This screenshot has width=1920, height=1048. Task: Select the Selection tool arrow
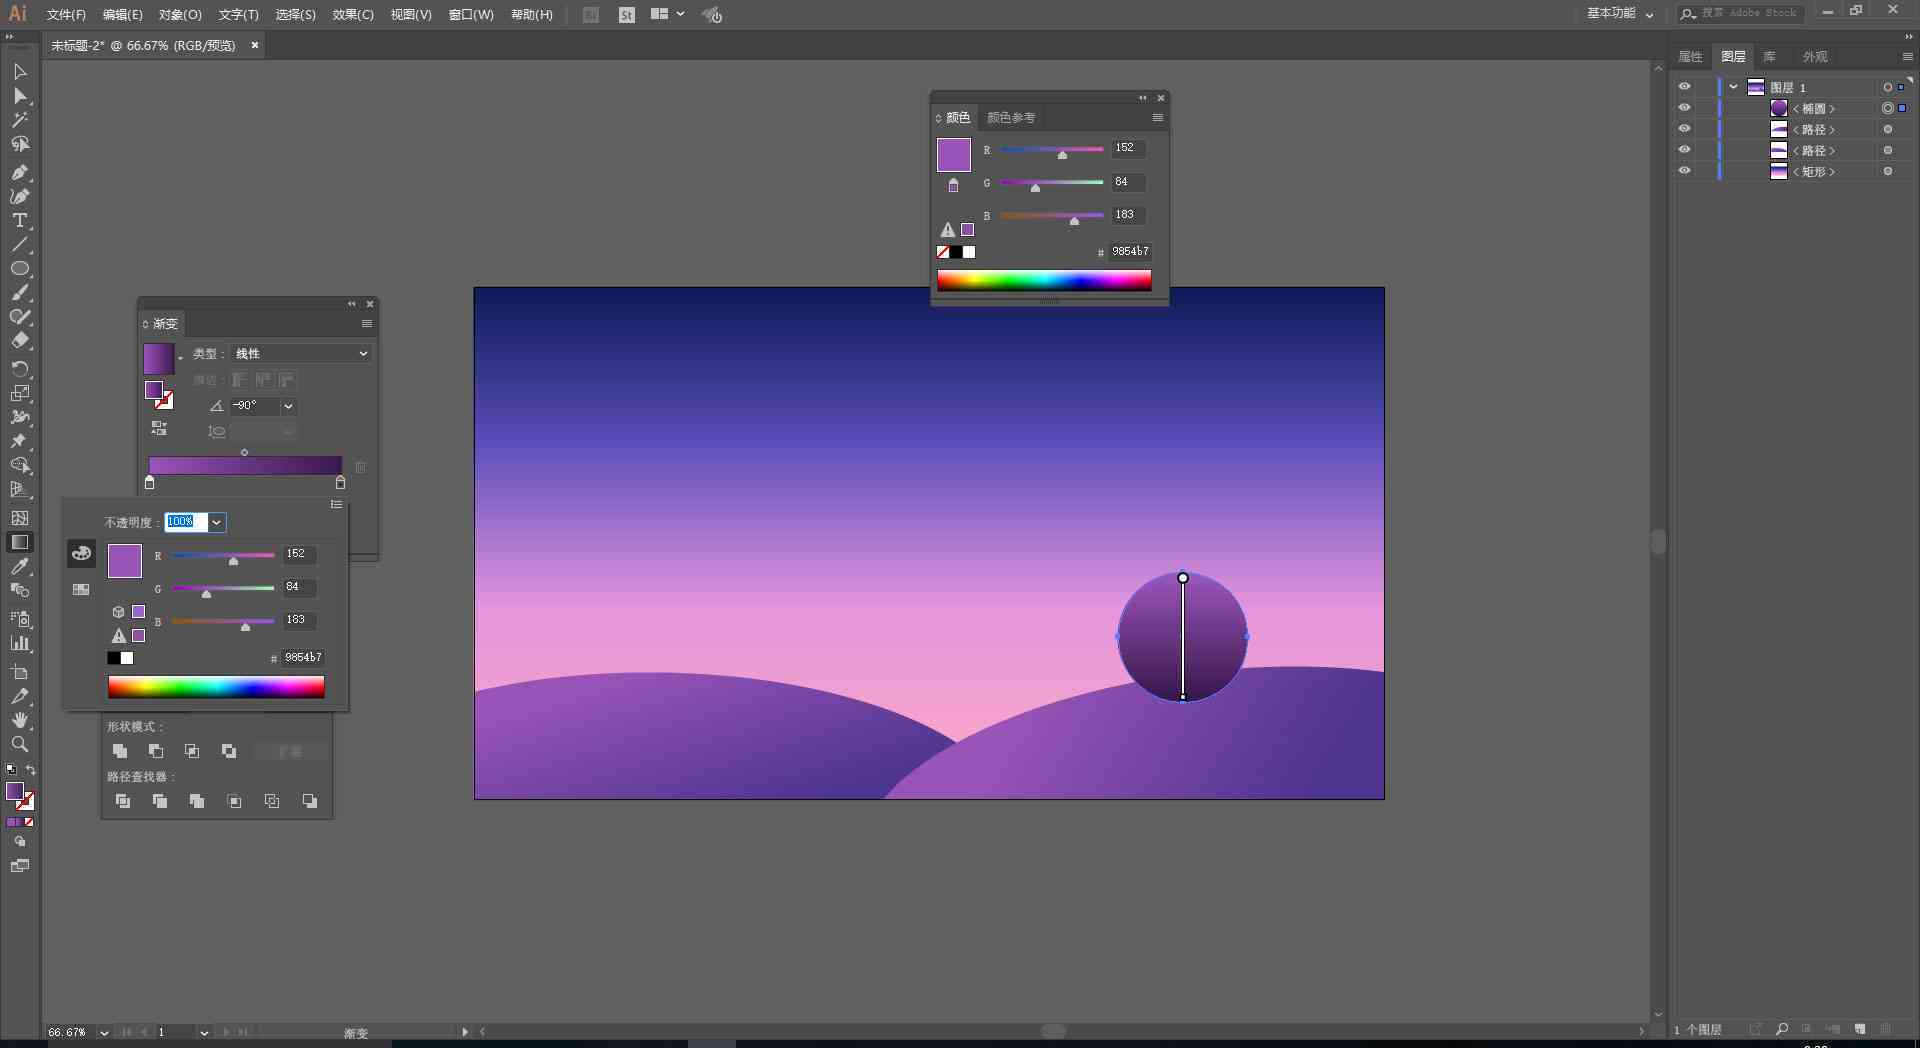pos(20,72)
